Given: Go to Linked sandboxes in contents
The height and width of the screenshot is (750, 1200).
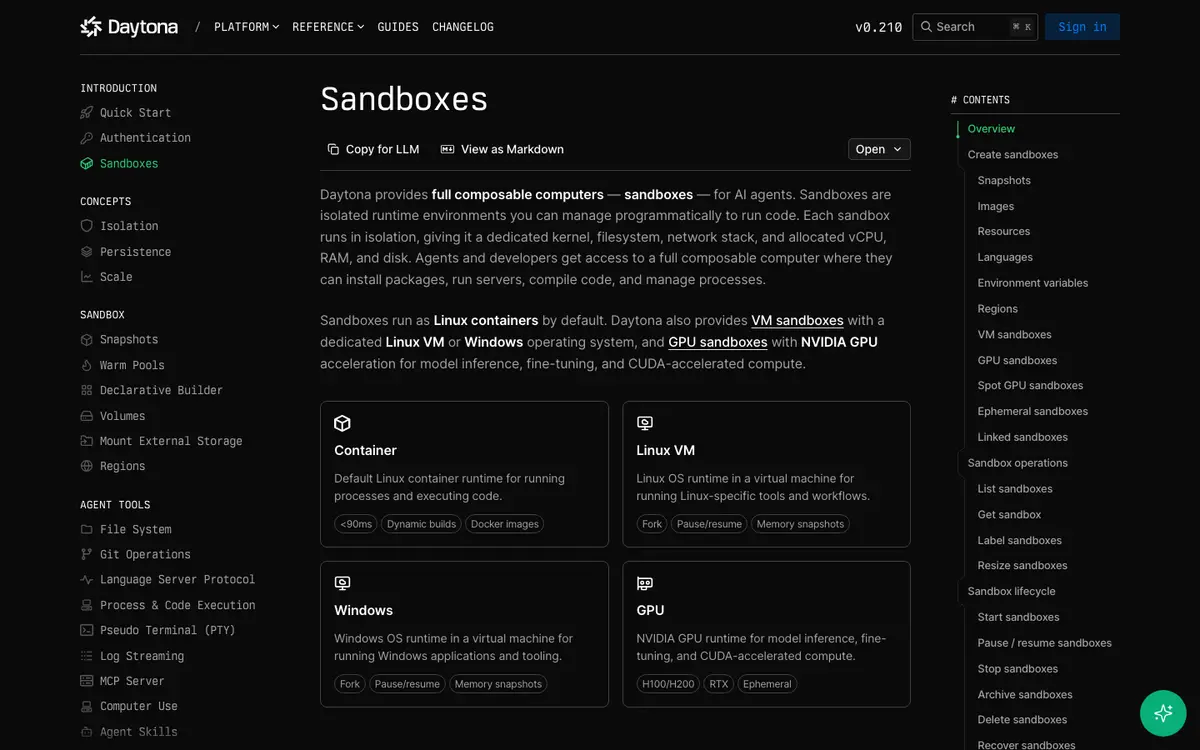Looking at the screenshot, I should point(1022,437).
